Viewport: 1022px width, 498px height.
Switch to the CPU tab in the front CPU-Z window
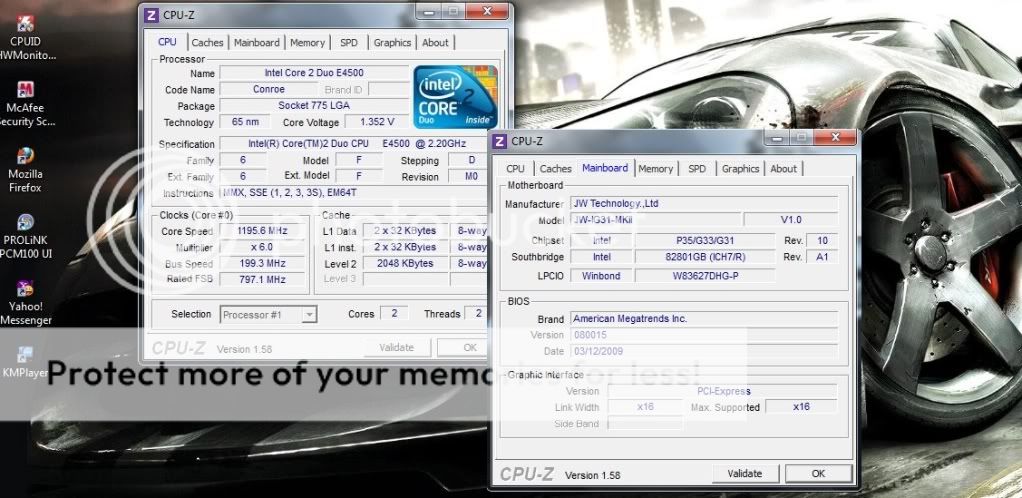(x=516, y=169)
